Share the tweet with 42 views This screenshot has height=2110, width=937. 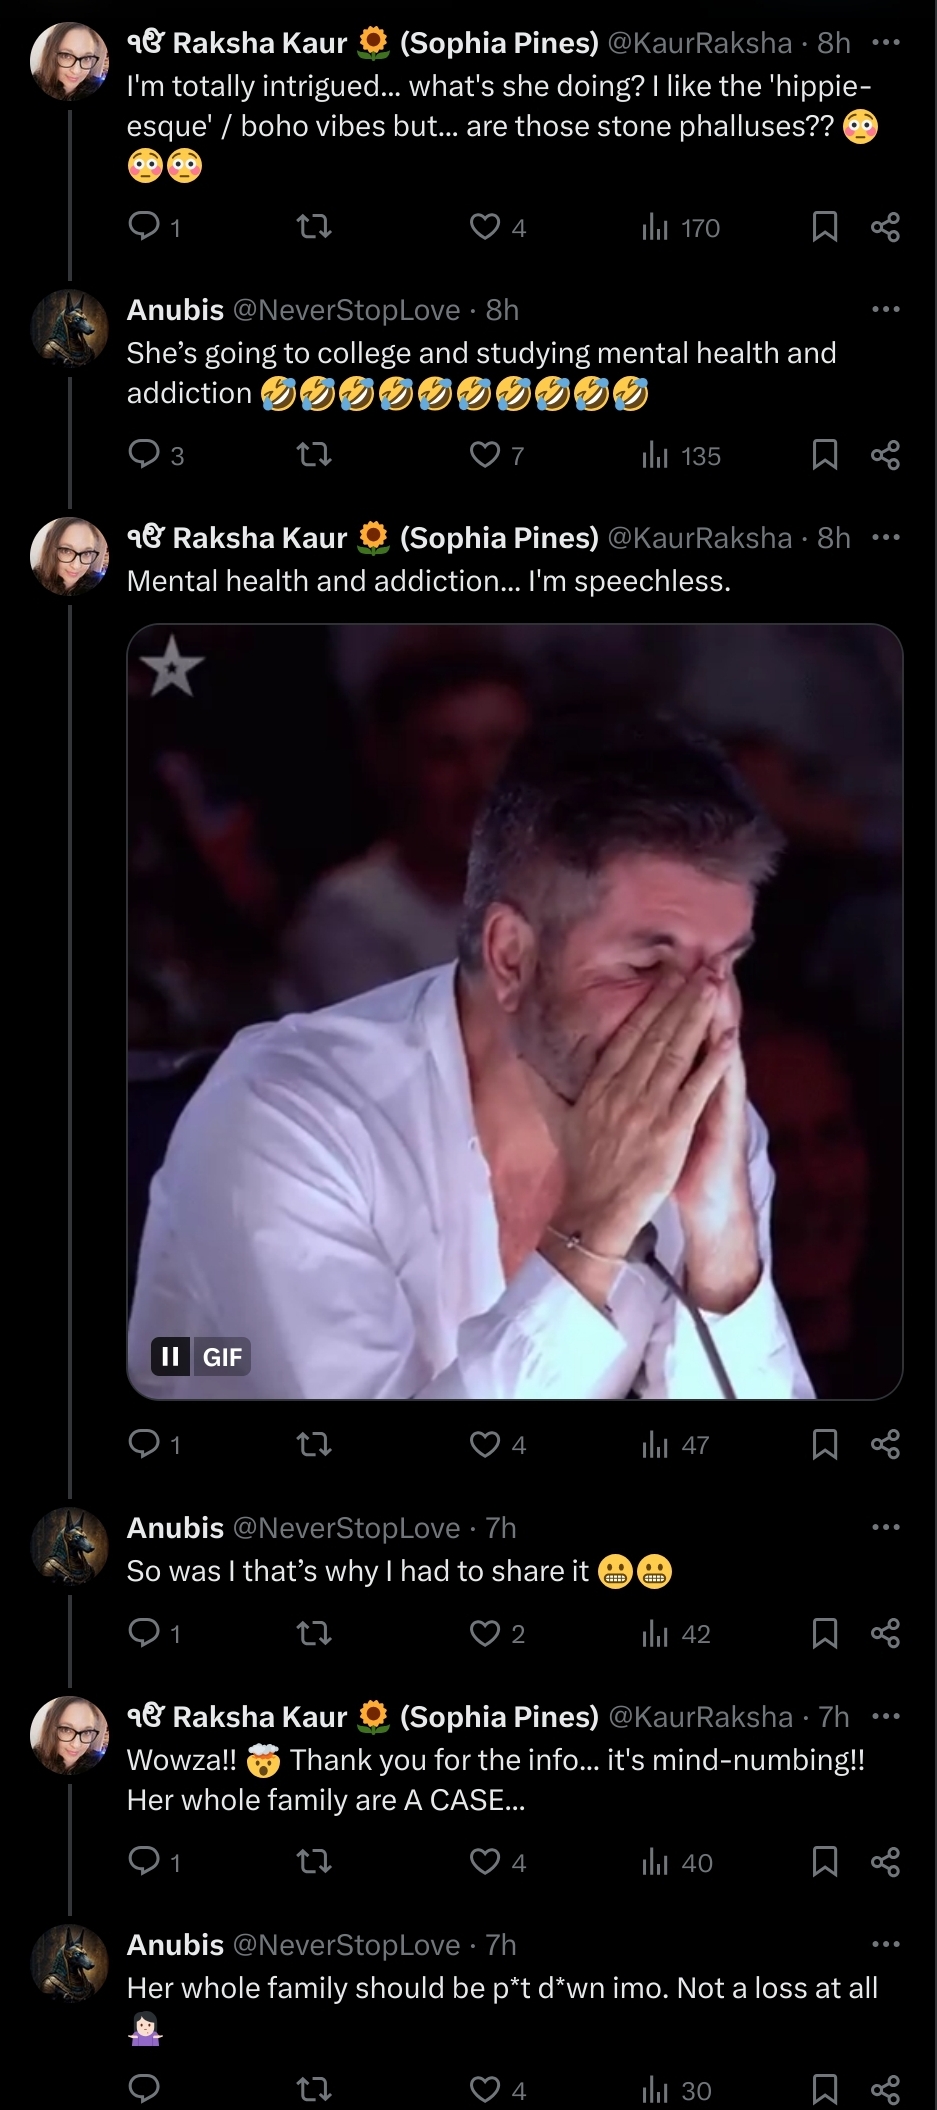pos(885,1633)
